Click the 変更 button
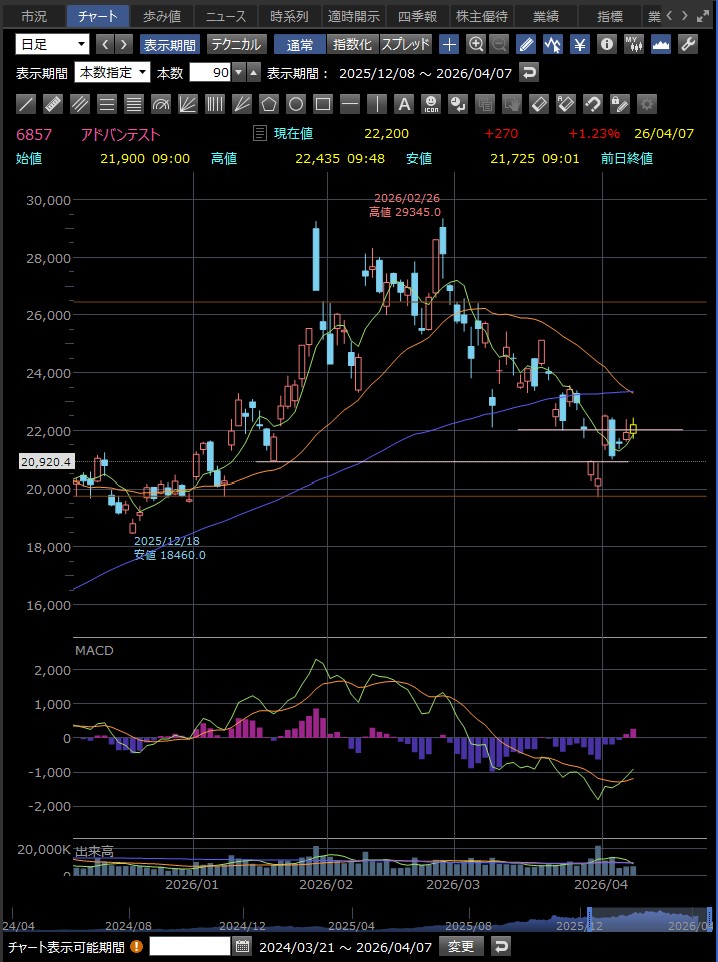 point(460,946)
